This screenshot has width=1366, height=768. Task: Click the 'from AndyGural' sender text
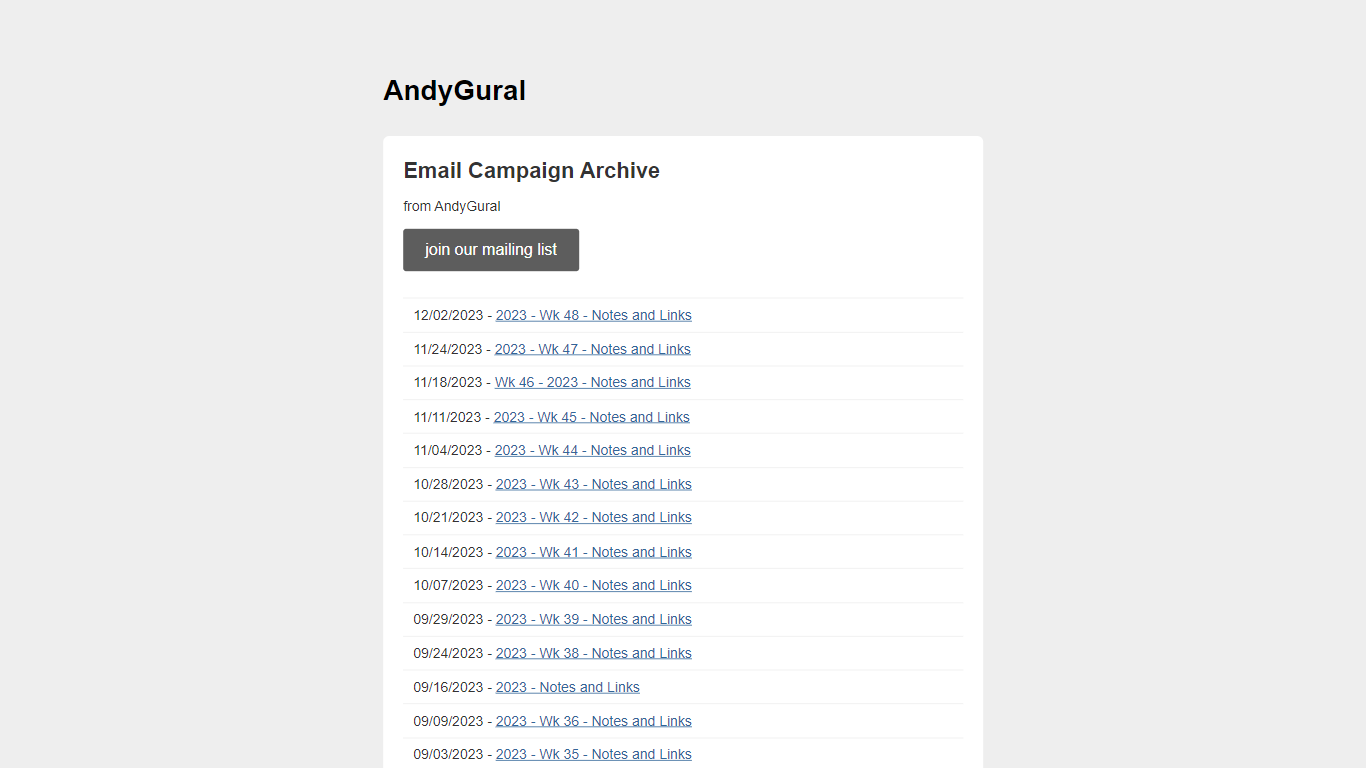(x=452, y=207)
